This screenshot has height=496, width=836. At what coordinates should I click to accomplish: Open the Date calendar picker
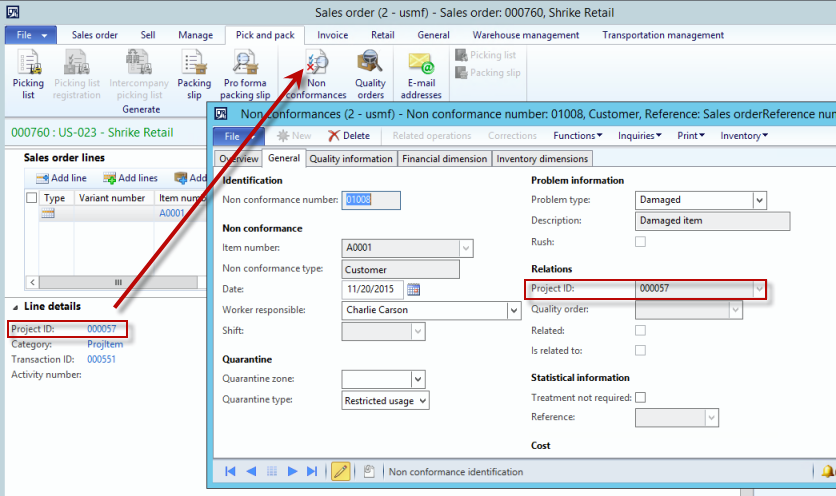413,289
